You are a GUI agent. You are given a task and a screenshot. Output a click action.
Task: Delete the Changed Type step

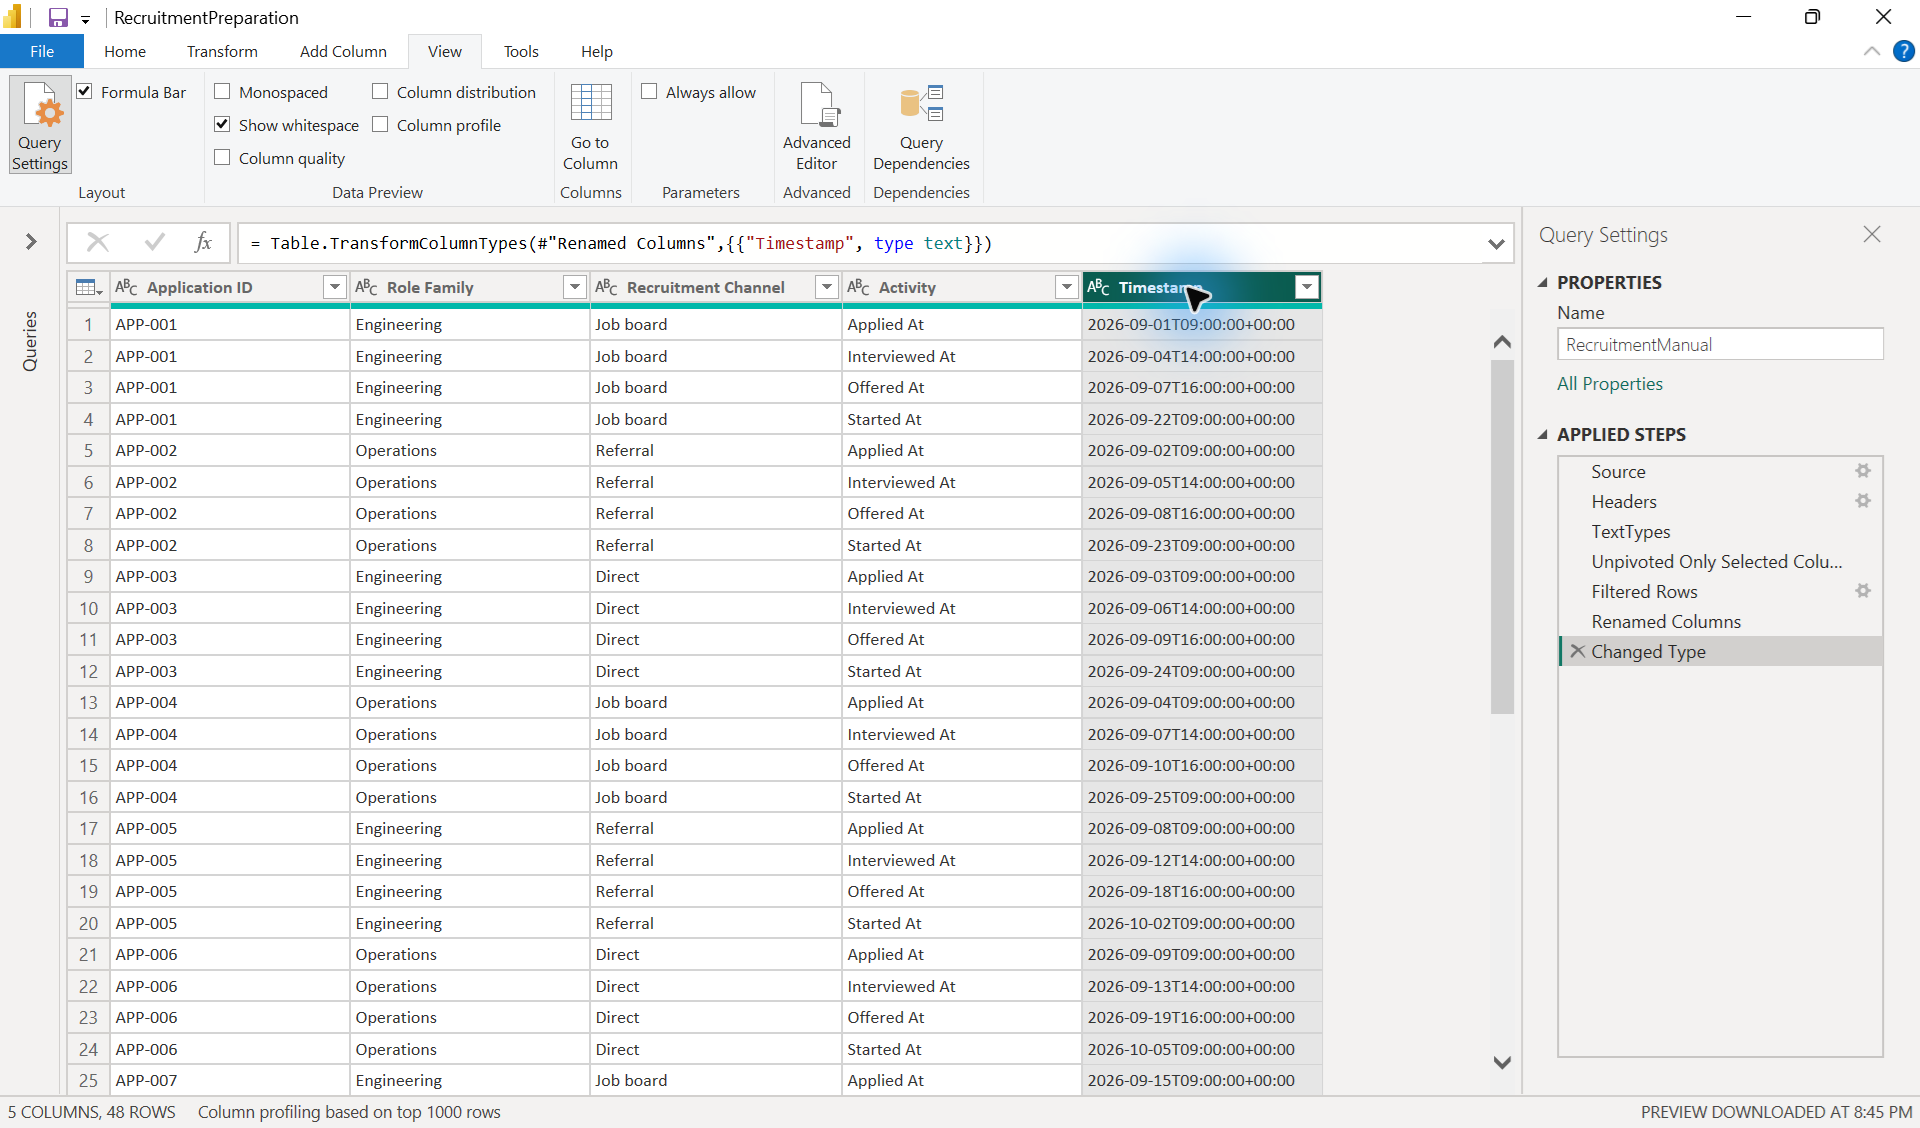(x=1577, y=651)
